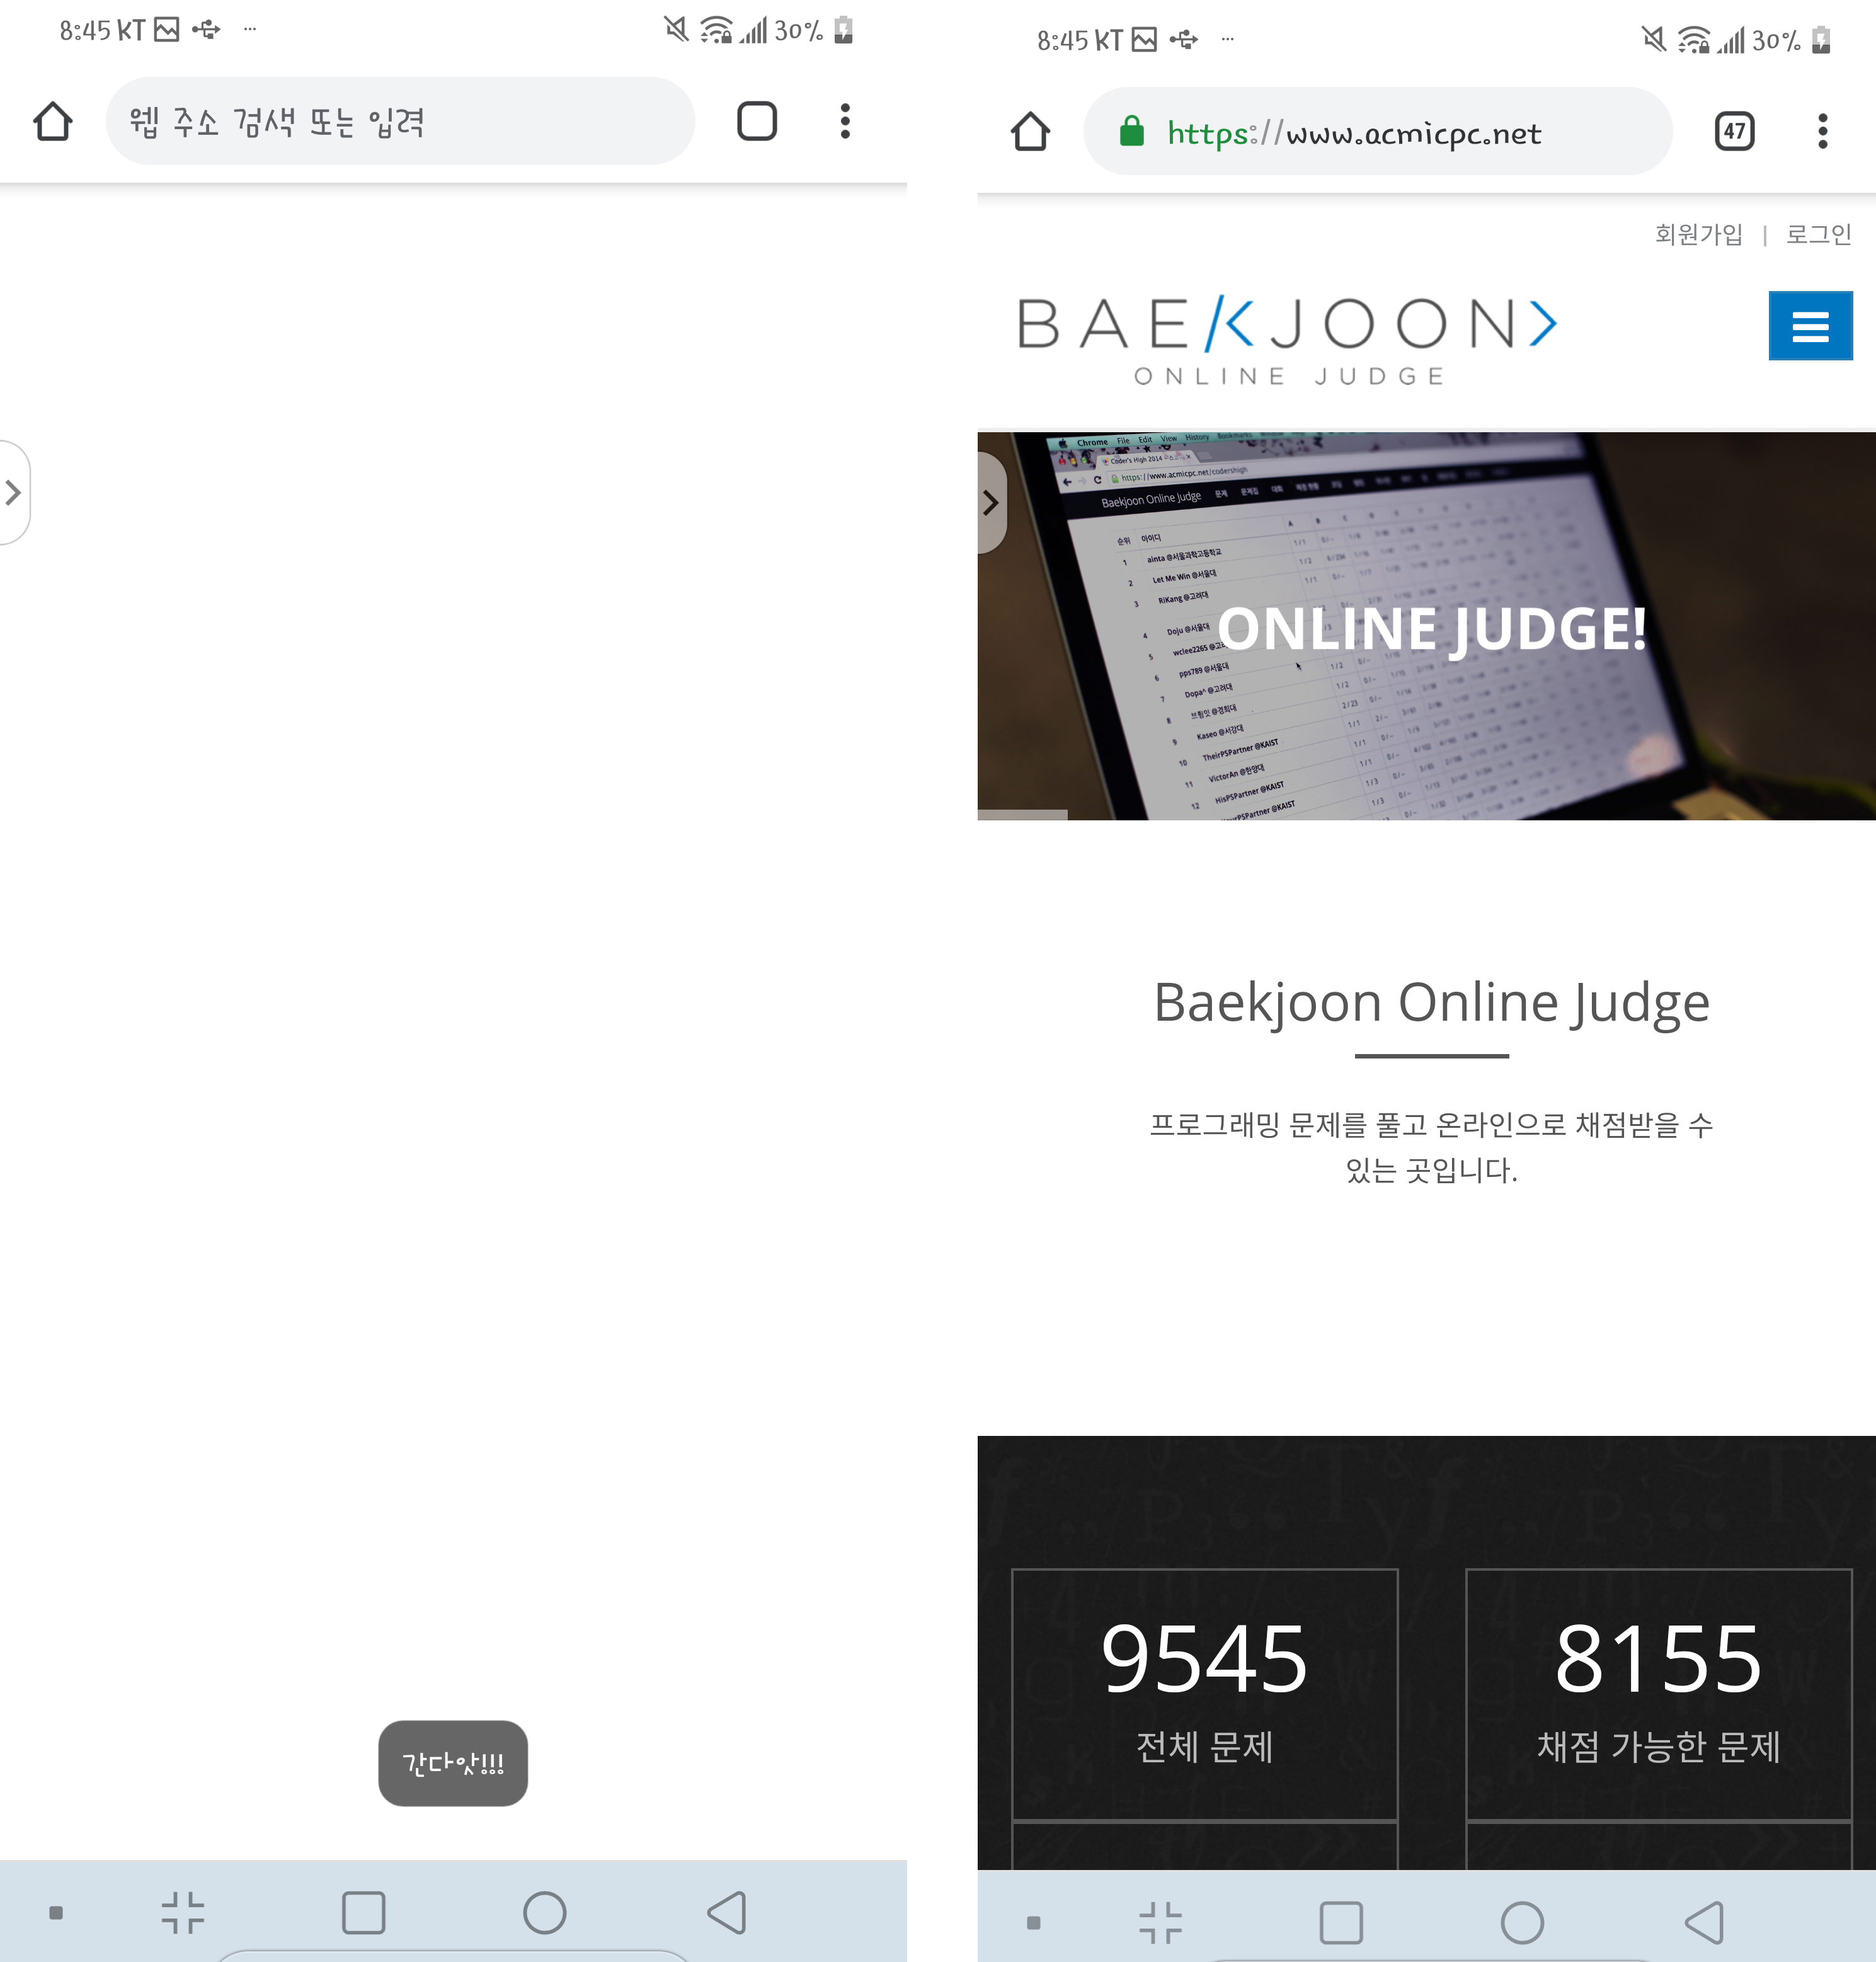Screen dimensions: 1876x1962
Task: Open empty tab switcher in left browser
Action: pyautogui.click(x=756, y=122)
